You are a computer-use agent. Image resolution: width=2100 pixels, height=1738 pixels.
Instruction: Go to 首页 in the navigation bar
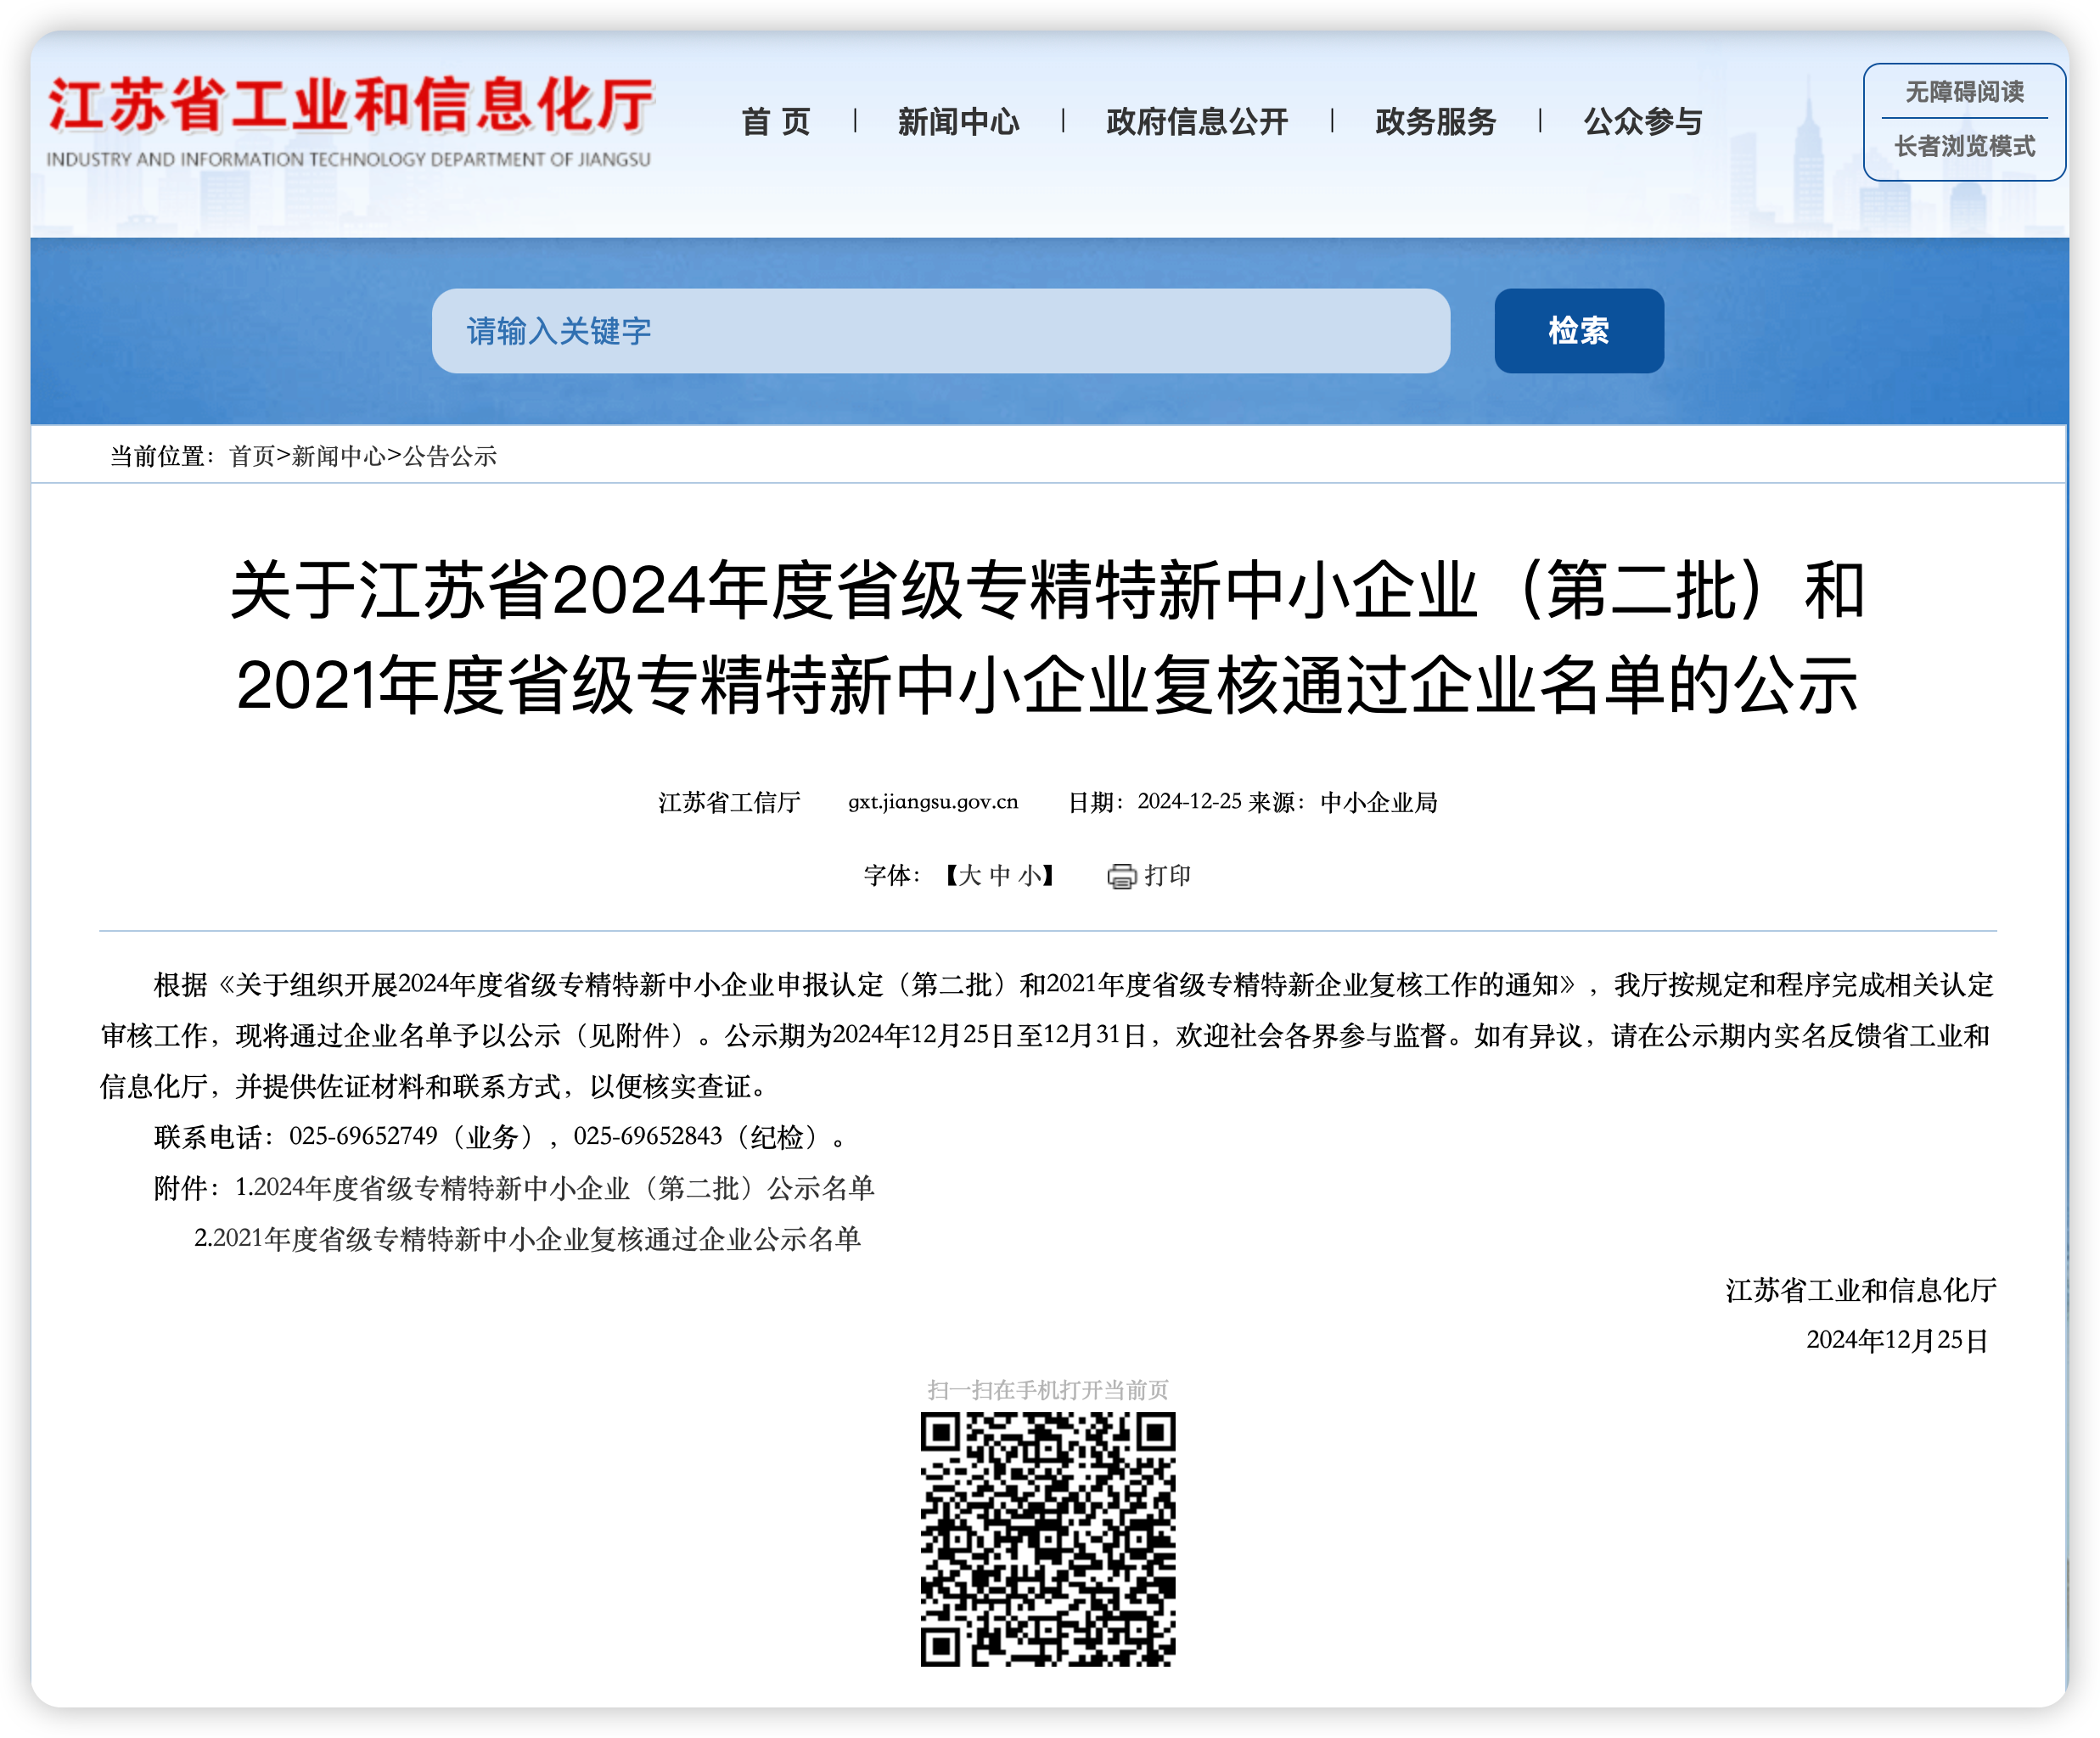pyautogui.click(x=775, y=122)
